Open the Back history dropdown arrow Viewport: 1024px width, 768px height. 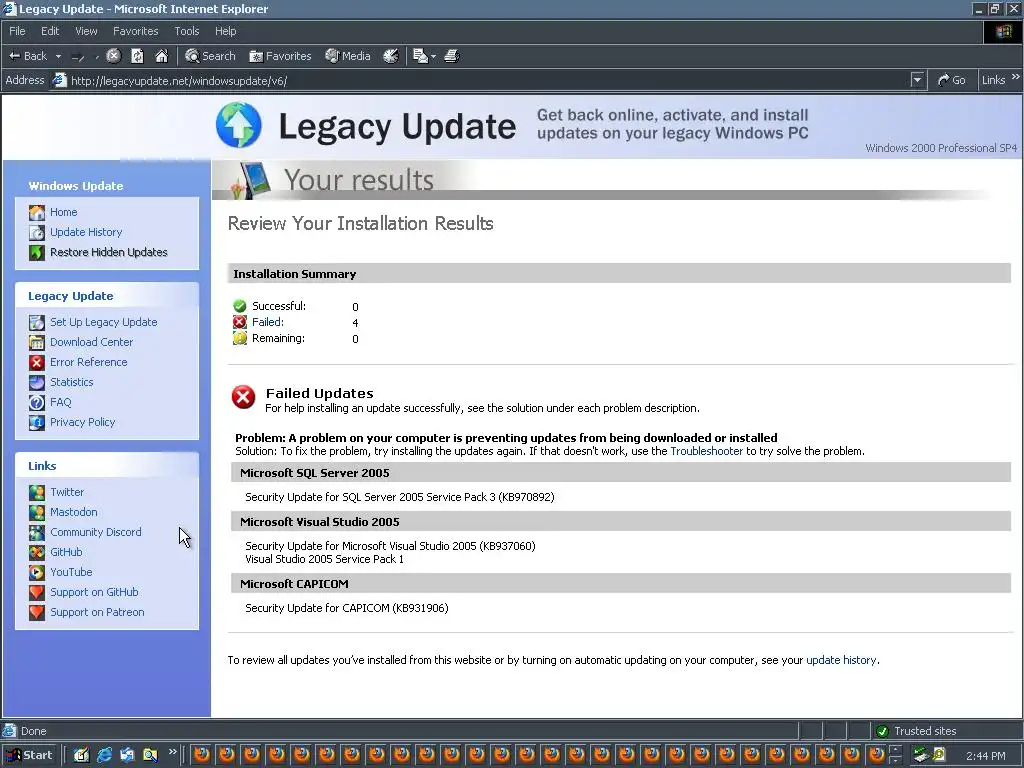pyautogui.click(x=58, y=56)
